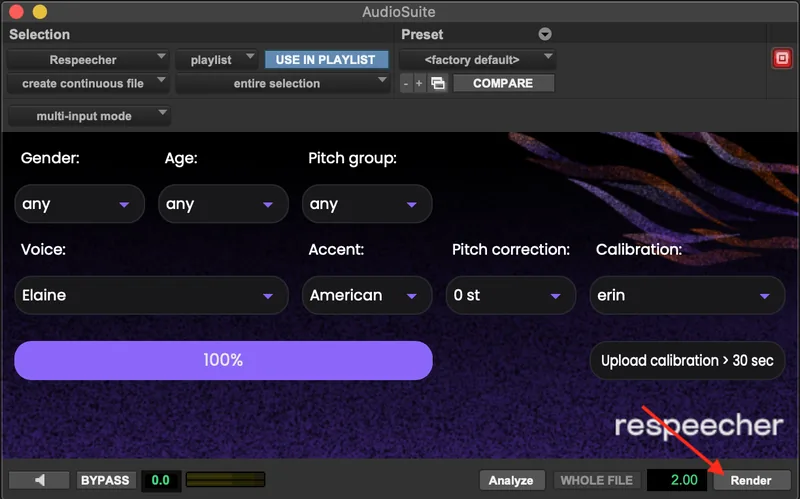Click the yellow minimize window button

tap(39, 11)
